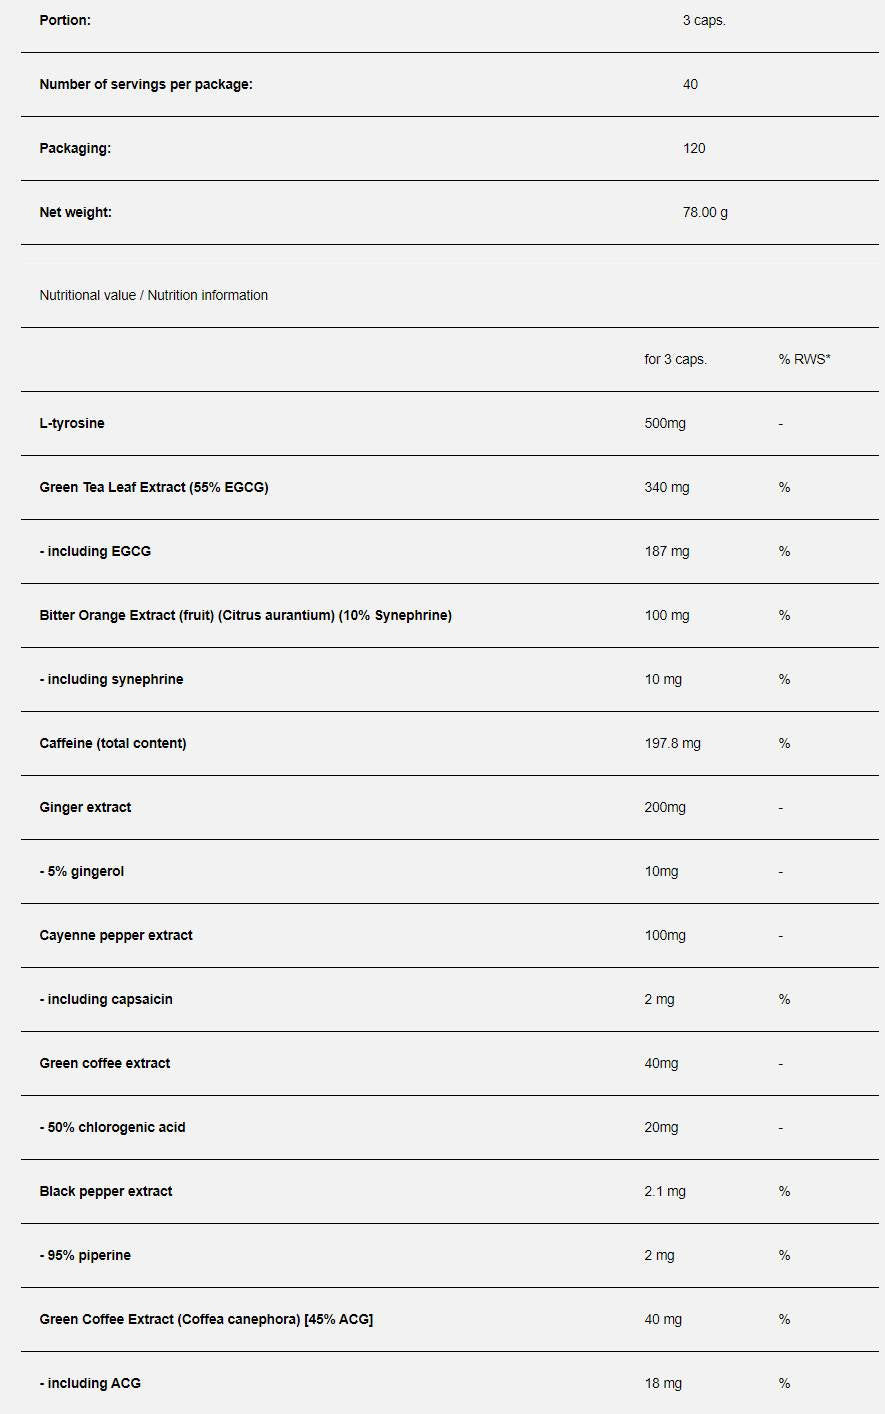Click the "% RWS*" column header
The image size is (885, 1414).
804,359
